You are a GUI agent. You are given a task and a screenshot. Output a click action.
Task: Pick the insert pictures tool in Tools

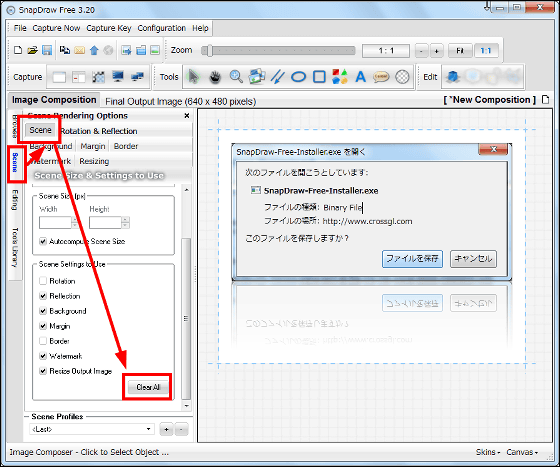[x=257, y=76]
